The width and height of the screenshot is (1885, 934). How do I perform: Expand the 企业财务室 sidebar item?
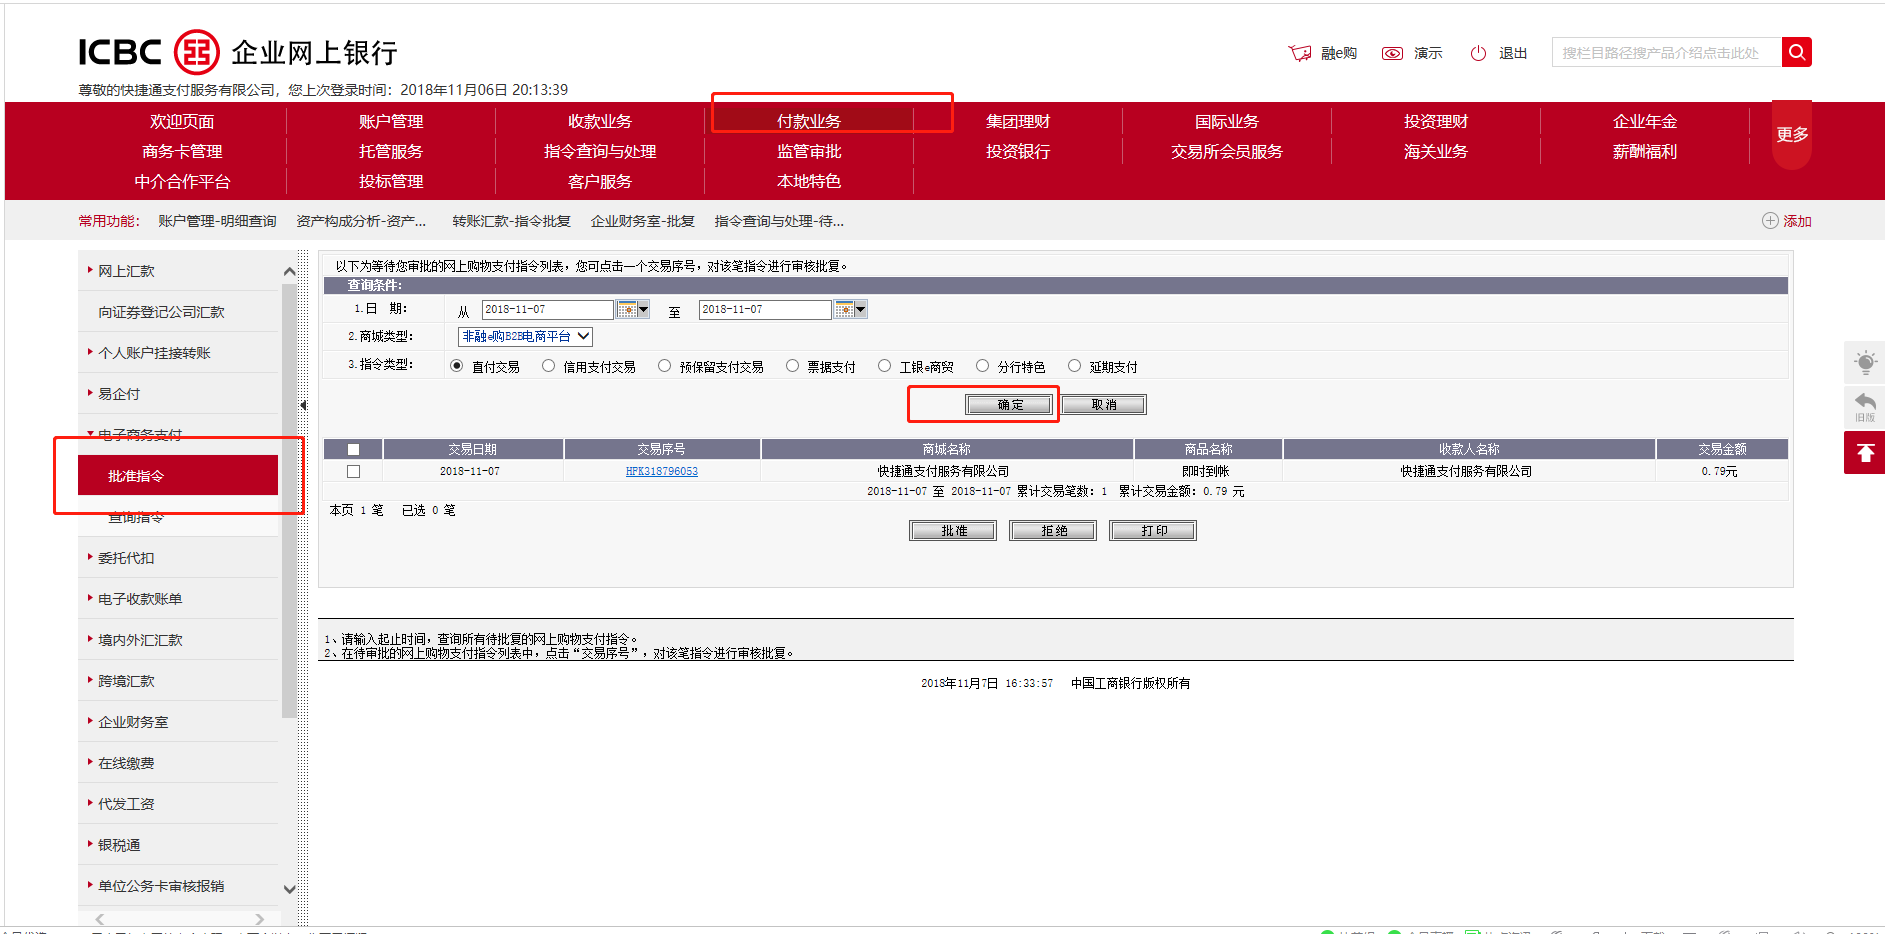click(133, 722)
